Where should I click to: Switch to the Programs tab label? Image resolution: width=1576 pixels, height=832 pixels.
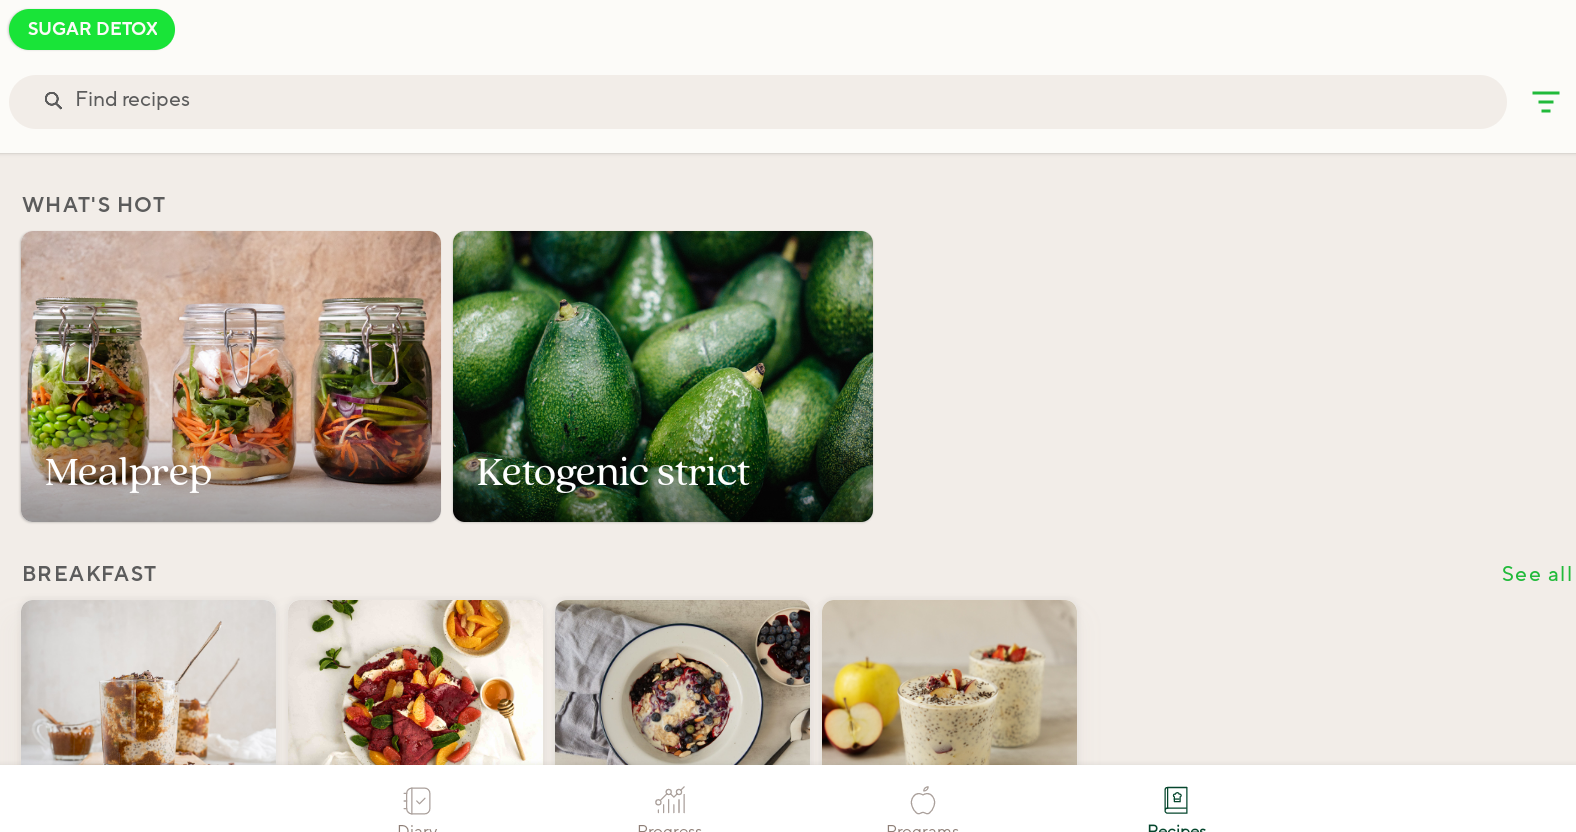coord(923,827)
